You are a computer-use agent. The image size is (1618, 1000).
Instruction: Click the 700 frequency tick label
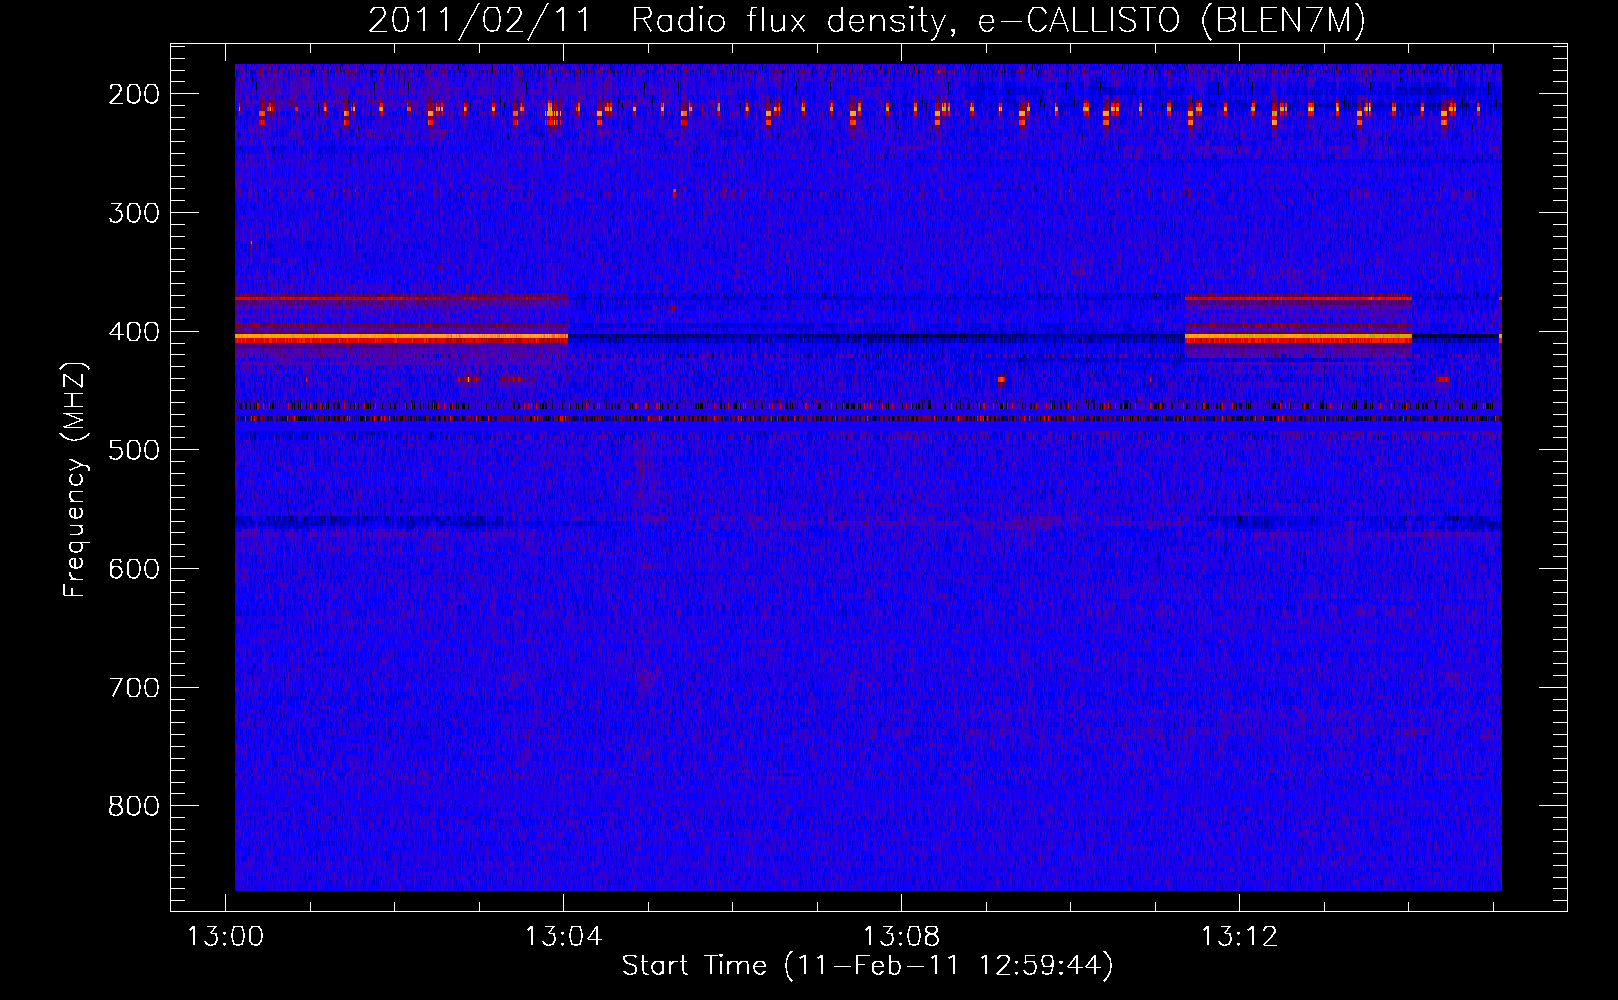pyautogui.click(x=133, y=688)
